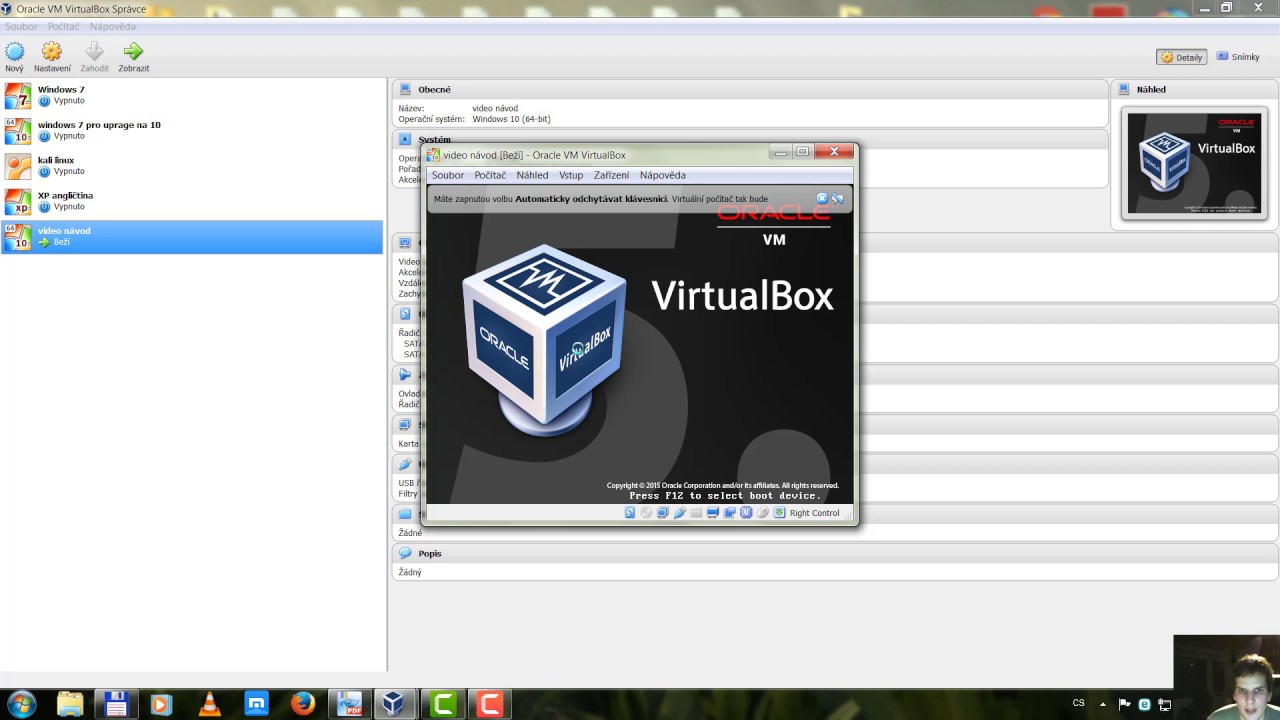This screenshot has height=720, width=1280.
Task: Open the Windows Start menu
Action: 21,704
